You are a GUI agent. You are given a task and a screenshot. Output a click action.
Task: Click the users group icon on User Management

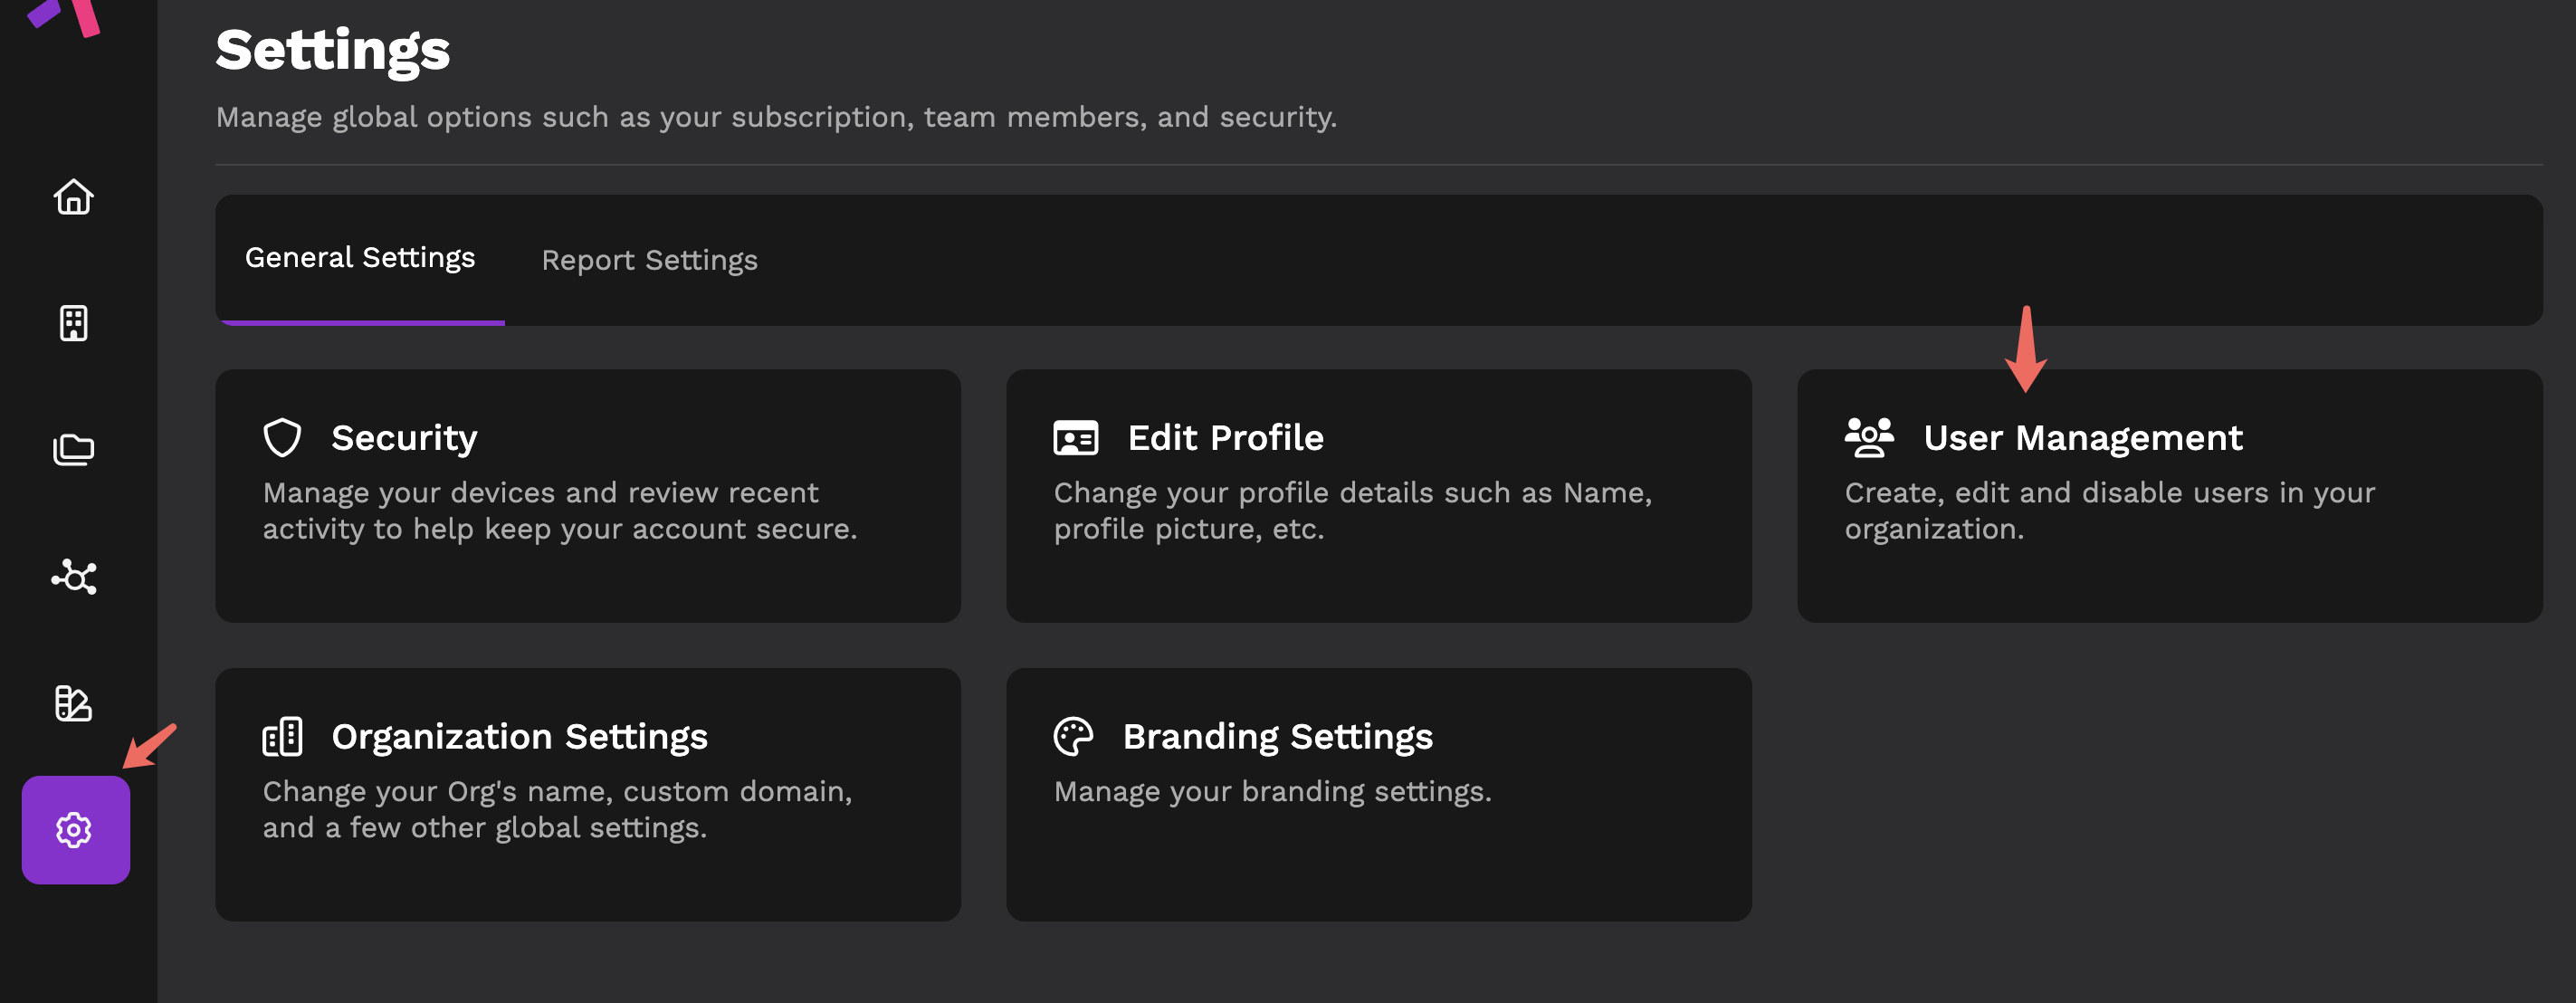(x=1868, y=438)
